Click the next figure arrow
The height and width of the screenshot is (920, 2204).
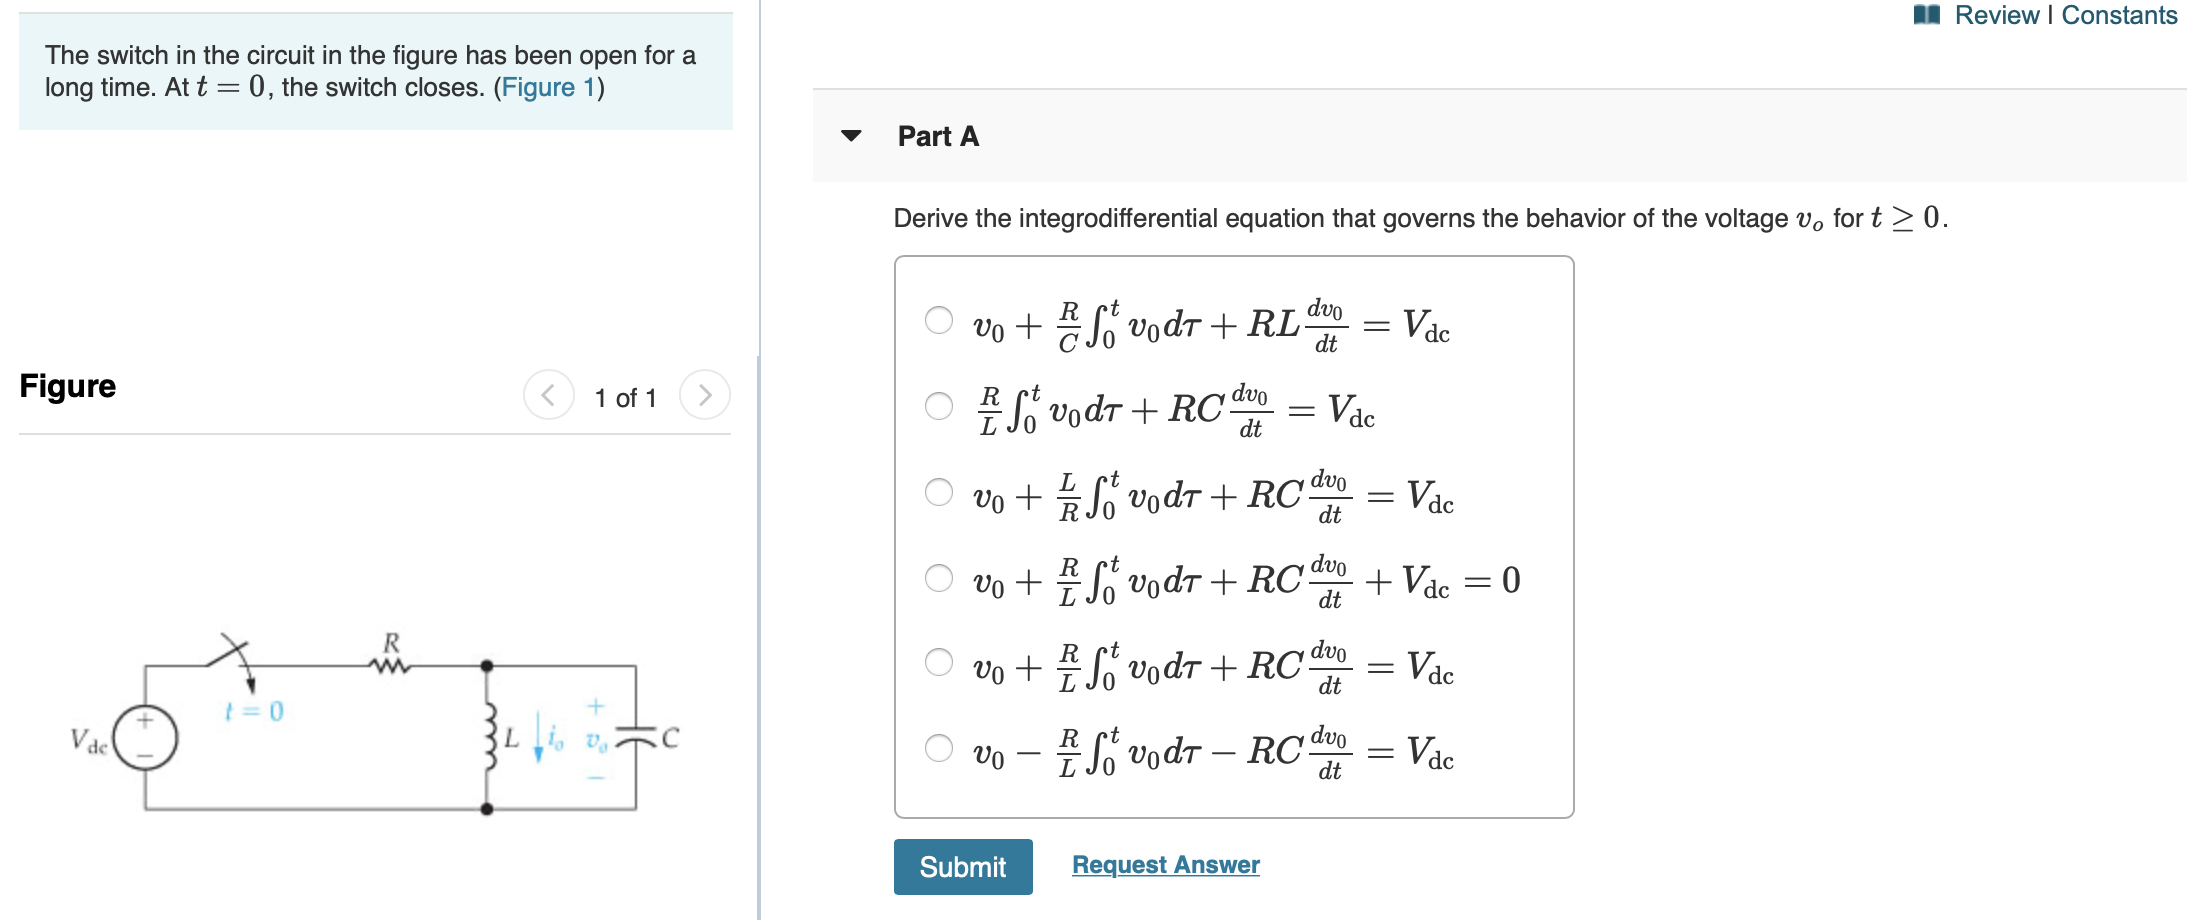pyautogui.click(x=707, y=395)
